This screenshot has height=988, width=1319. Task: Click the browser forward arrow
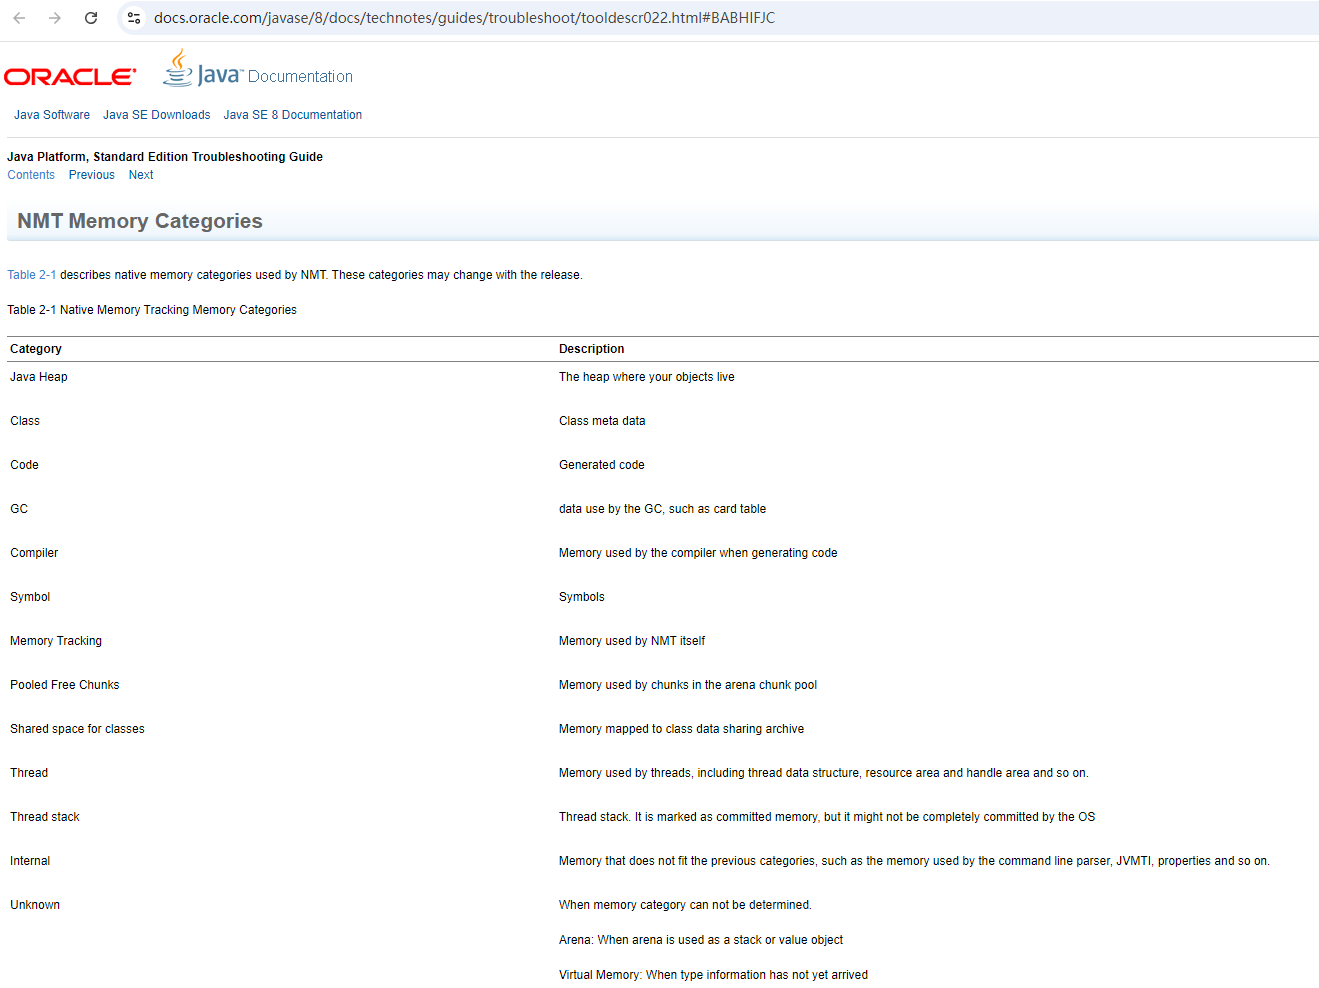pos(55,18)
